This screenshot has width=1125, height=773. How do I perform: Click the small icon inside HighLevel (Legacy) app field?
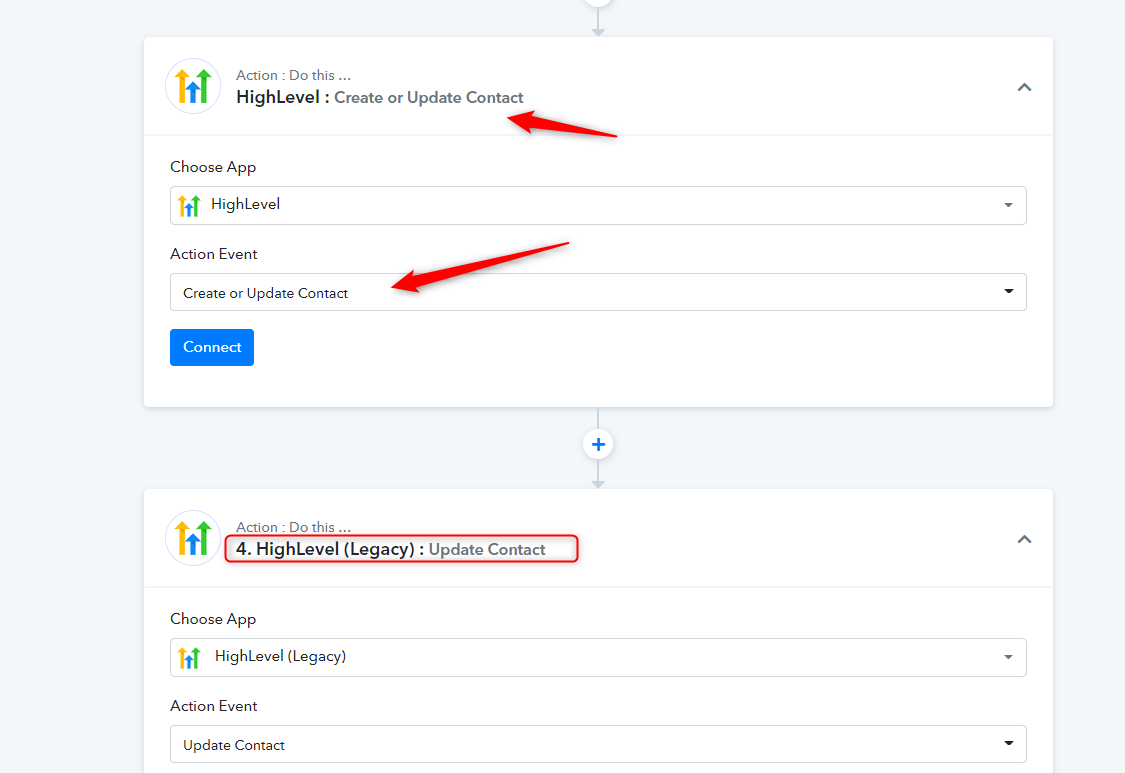pos(189,657)
